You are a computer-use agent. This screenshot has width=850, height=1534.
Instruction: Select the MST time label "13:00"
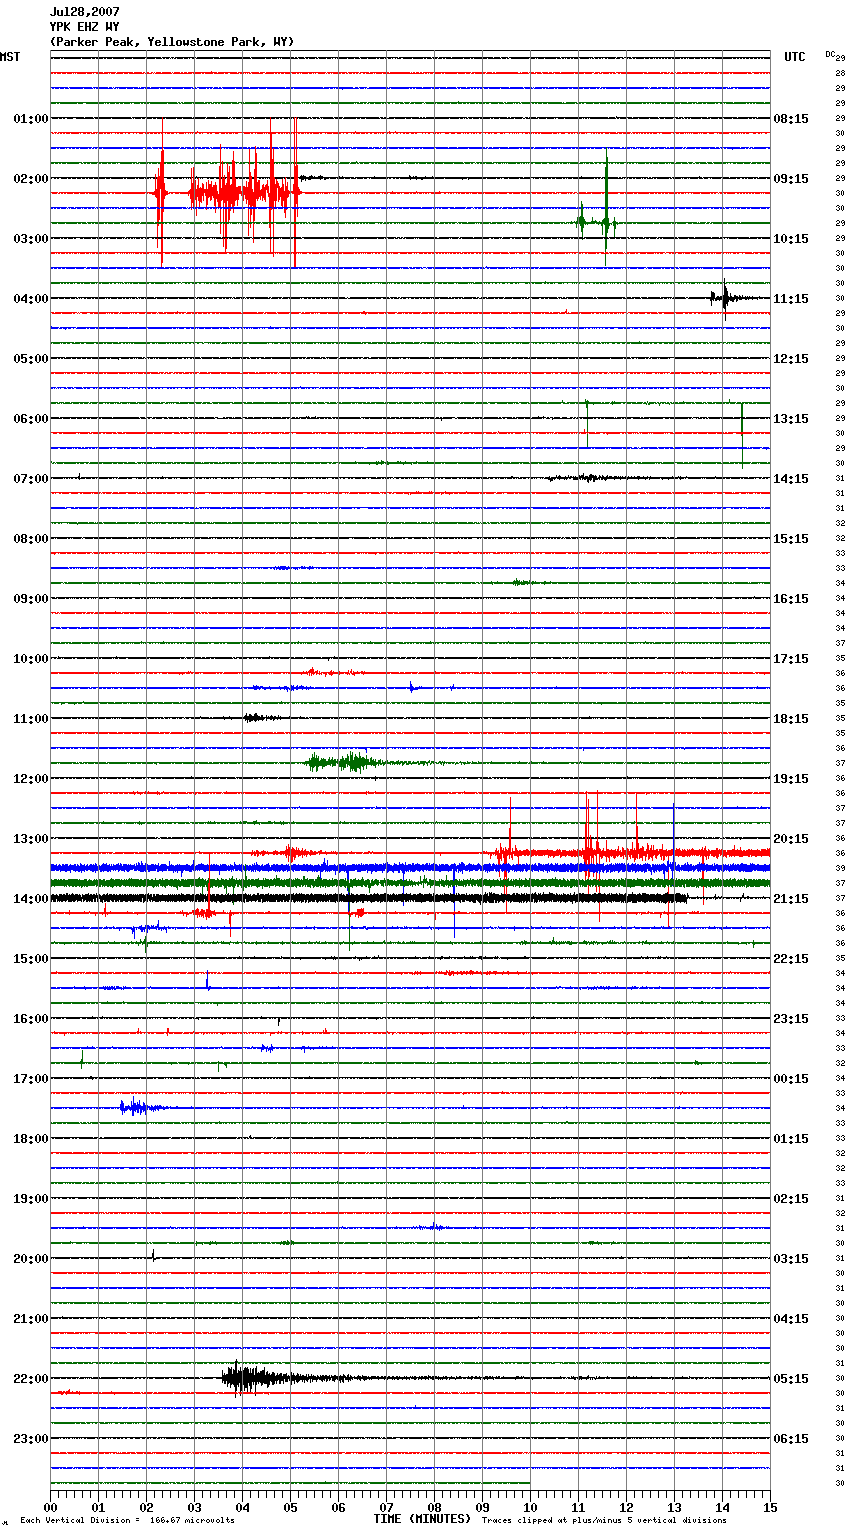[x=31, y=839]
